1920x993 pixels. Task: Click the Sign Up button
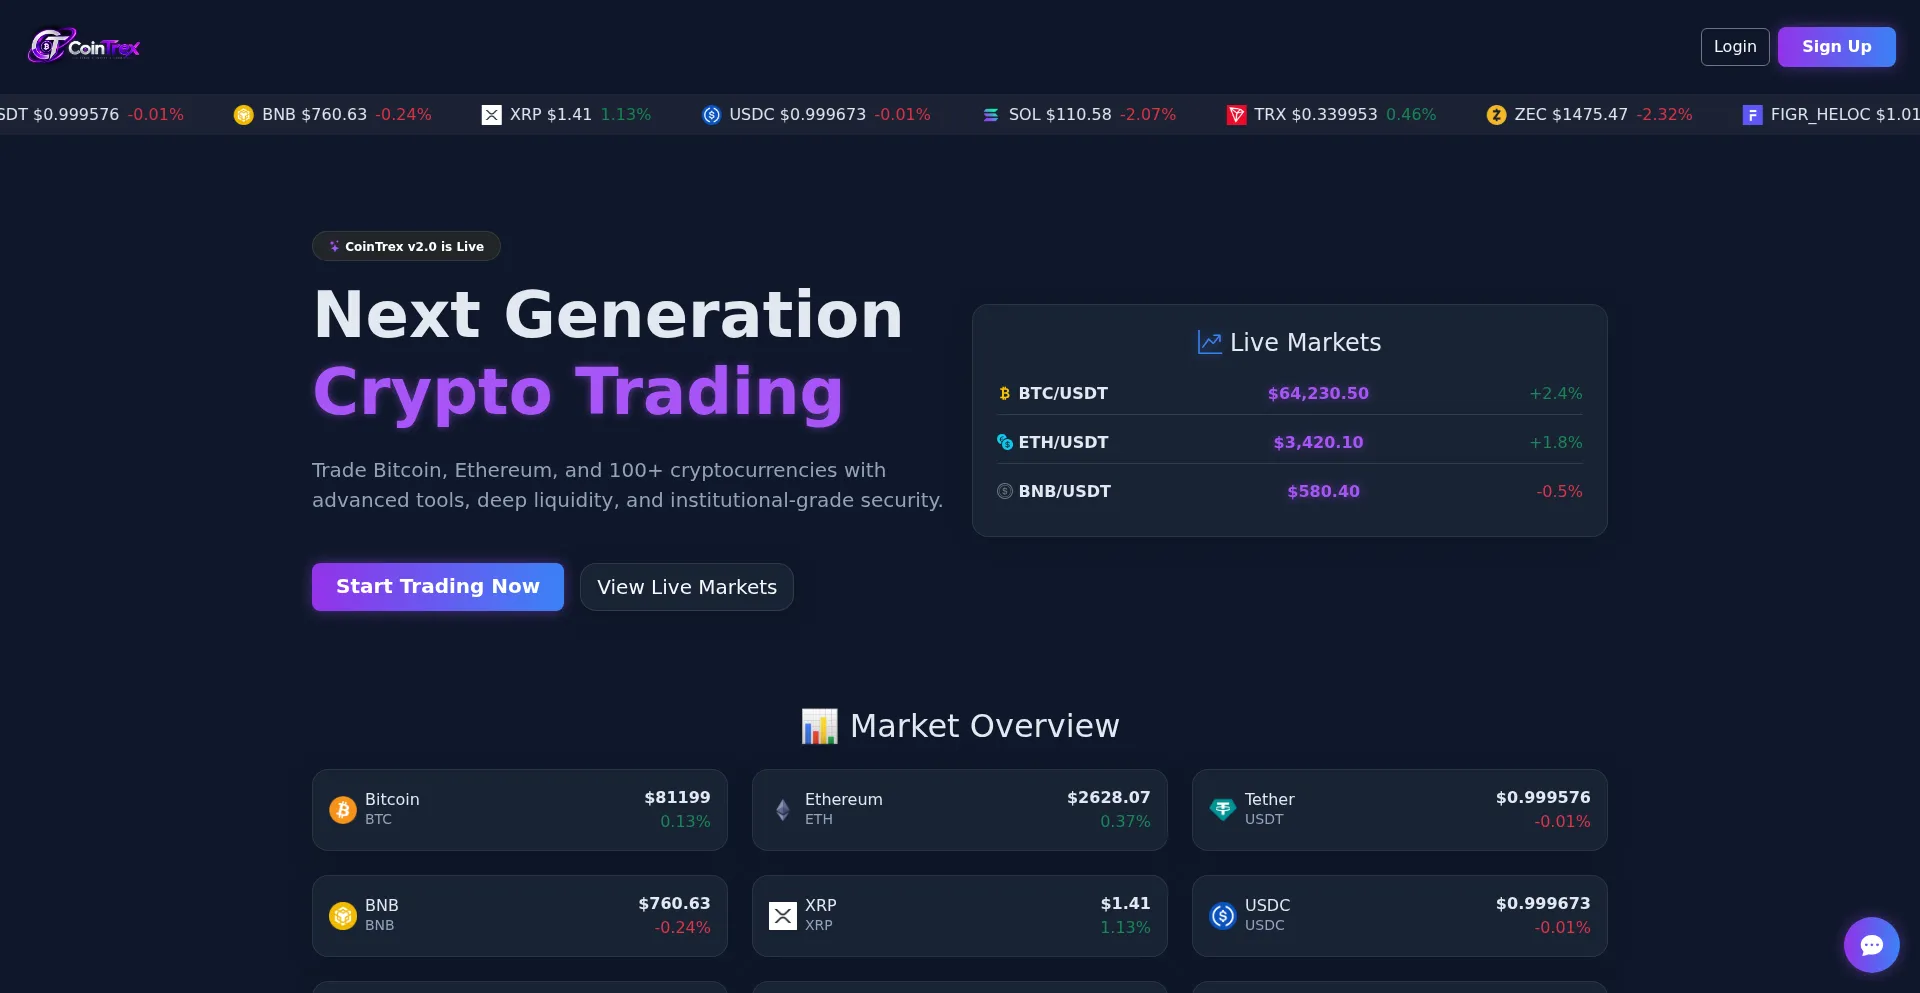pos(1837,47)
